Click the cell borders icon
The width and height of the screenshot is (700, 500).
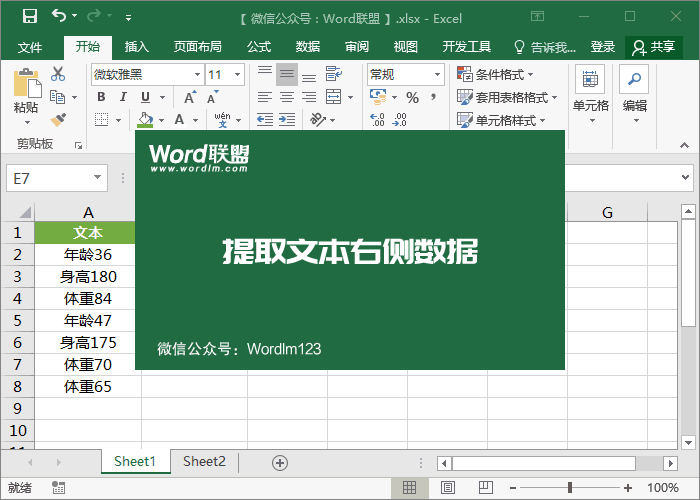coord(102,120)
